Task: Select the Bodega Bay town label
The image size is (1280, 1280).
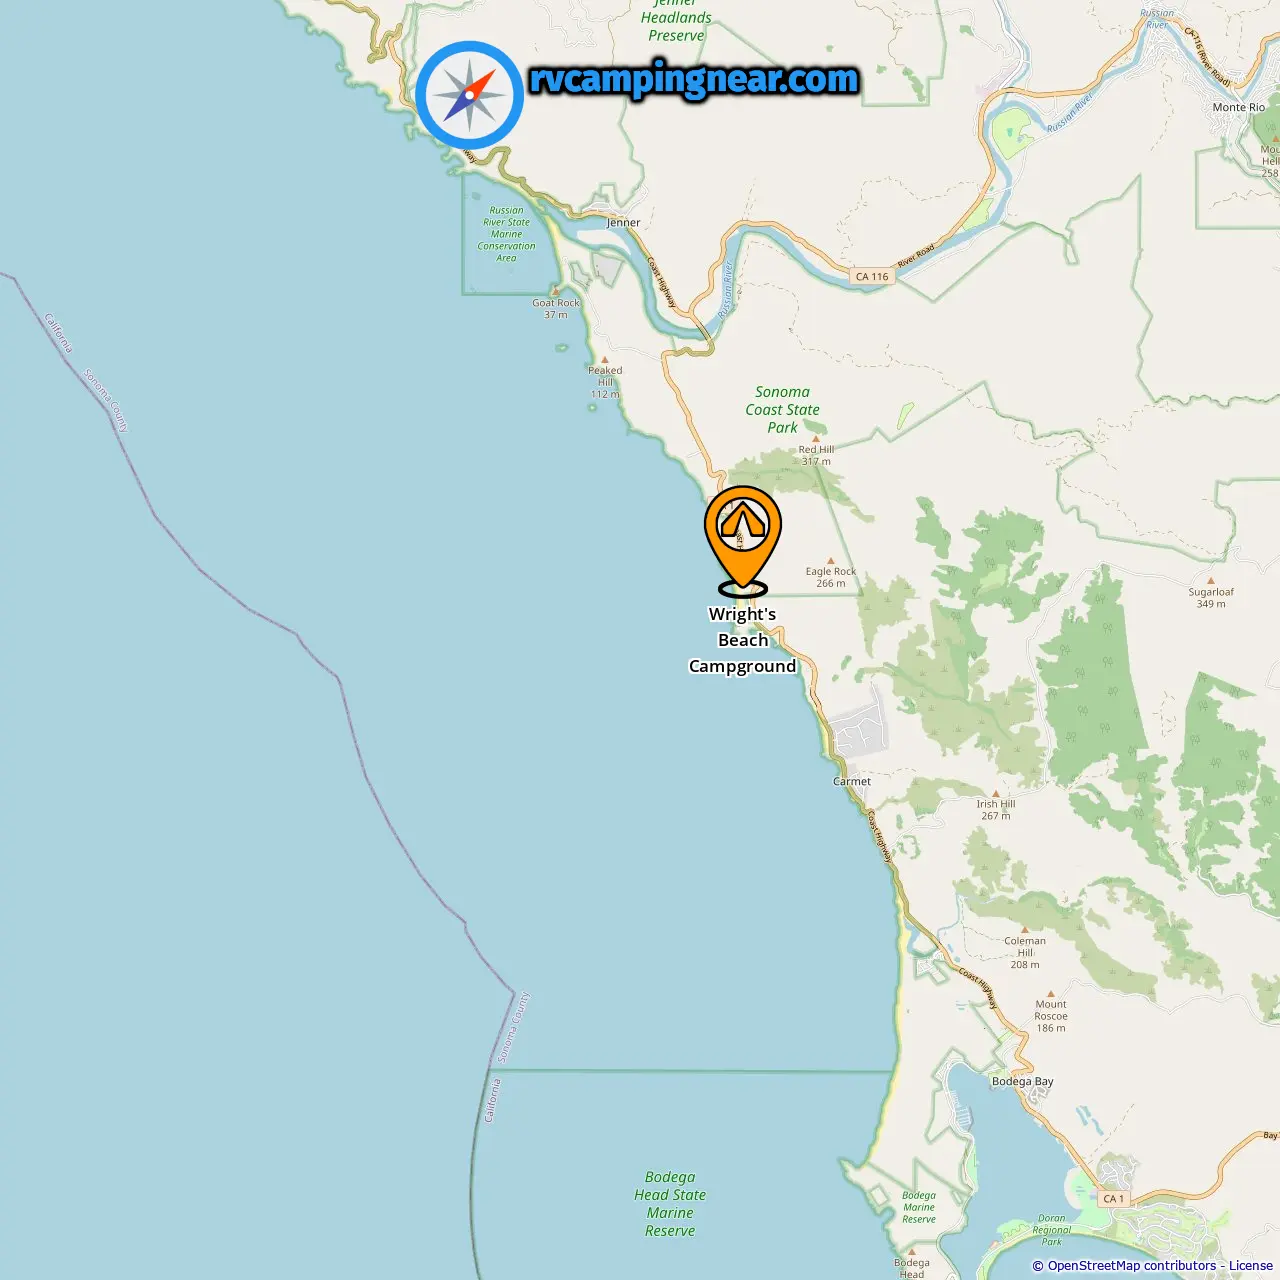Action: pyautogui.click(x=1022, y=1082)
